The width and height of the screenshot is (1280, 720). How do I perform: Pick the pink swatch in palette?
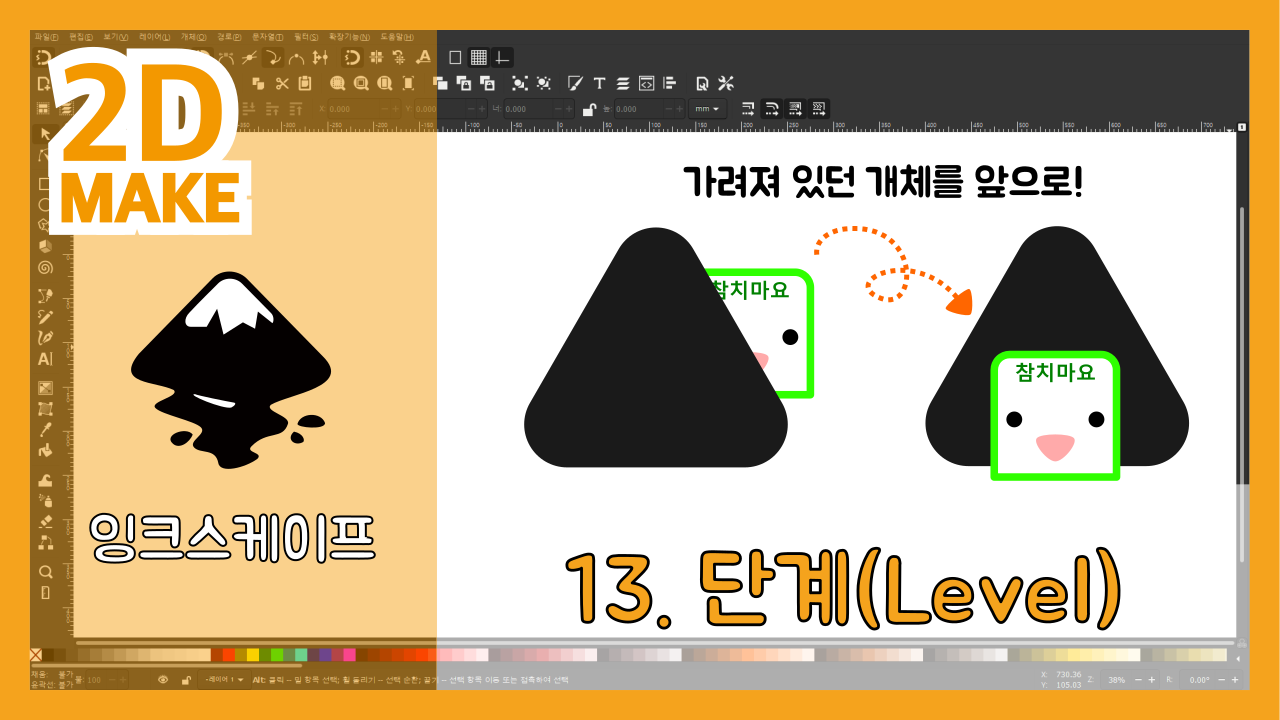(x=349, y=655)
